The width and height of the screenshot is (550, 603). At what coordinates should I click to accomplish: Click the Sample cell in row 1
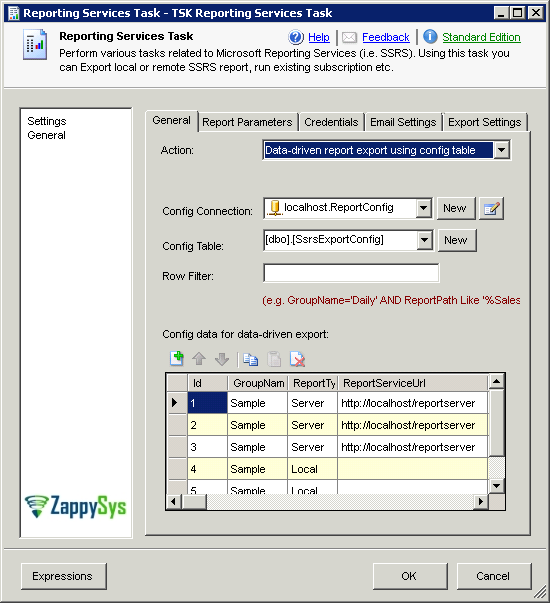click(x=257, y=403)
